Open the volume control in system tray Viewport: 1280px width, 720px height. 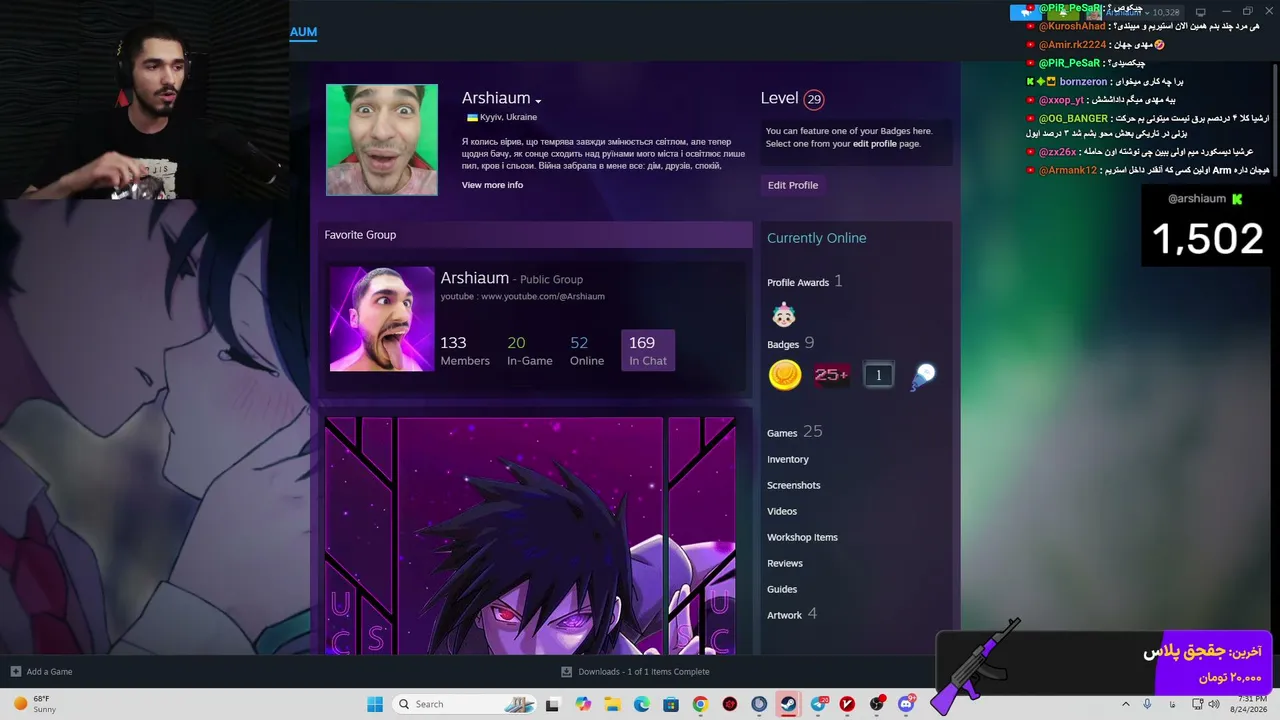[1214, 704]
